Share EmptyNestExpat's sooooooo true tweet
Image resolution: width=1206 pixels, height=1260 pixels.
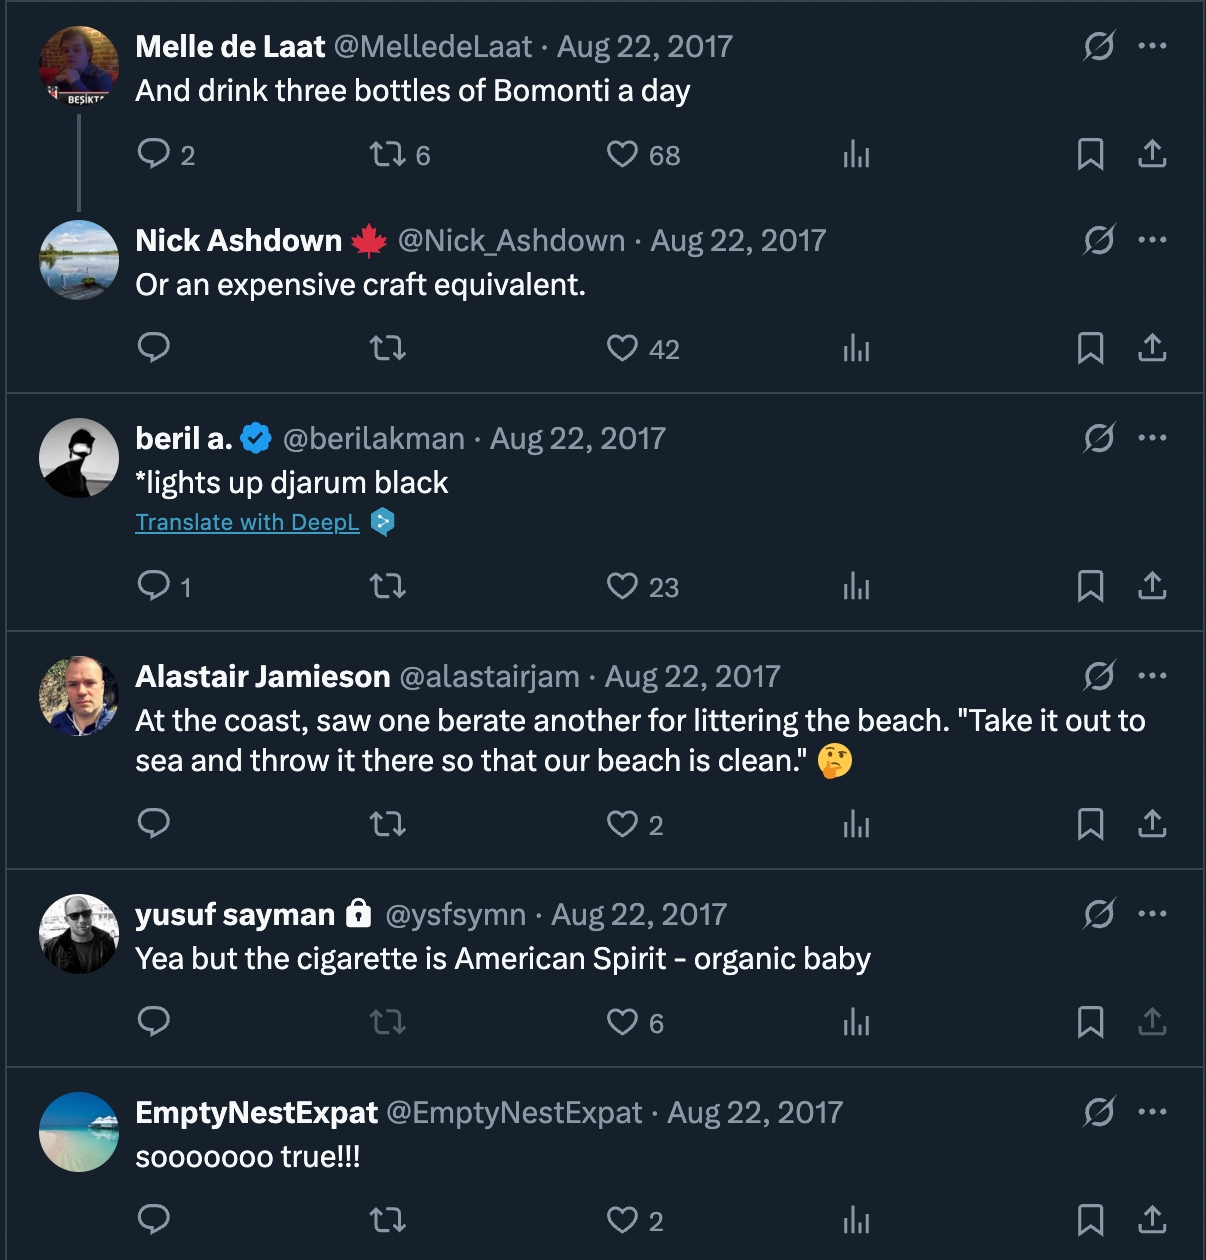[1152, 1220]
